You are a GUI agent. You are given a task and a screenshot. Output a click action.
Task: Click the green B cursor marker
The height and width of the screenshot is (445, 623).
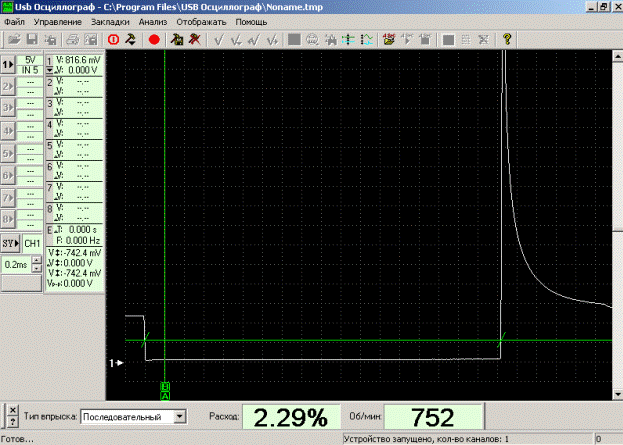point(165,387)
